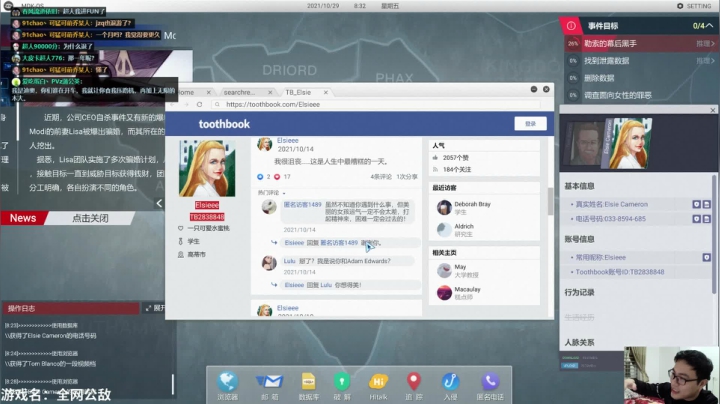Close the TB_Elsie tab
Image resolution: width=720 pixels, height=404 pixels.
[326, 92]
